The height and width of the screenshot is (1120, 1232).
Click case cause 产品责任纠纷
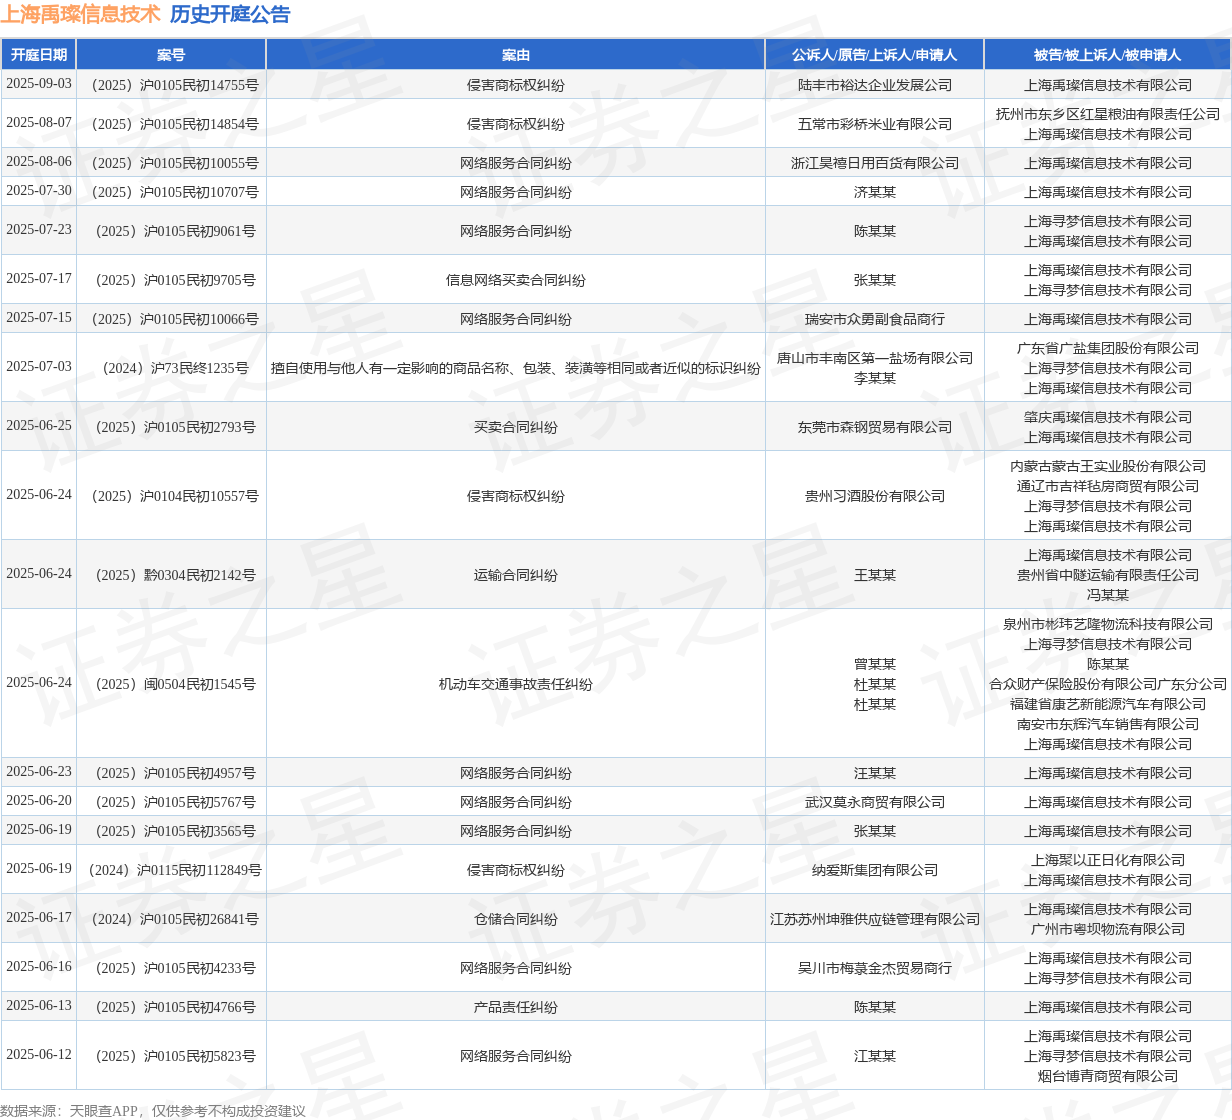(x=516, y=1007)
